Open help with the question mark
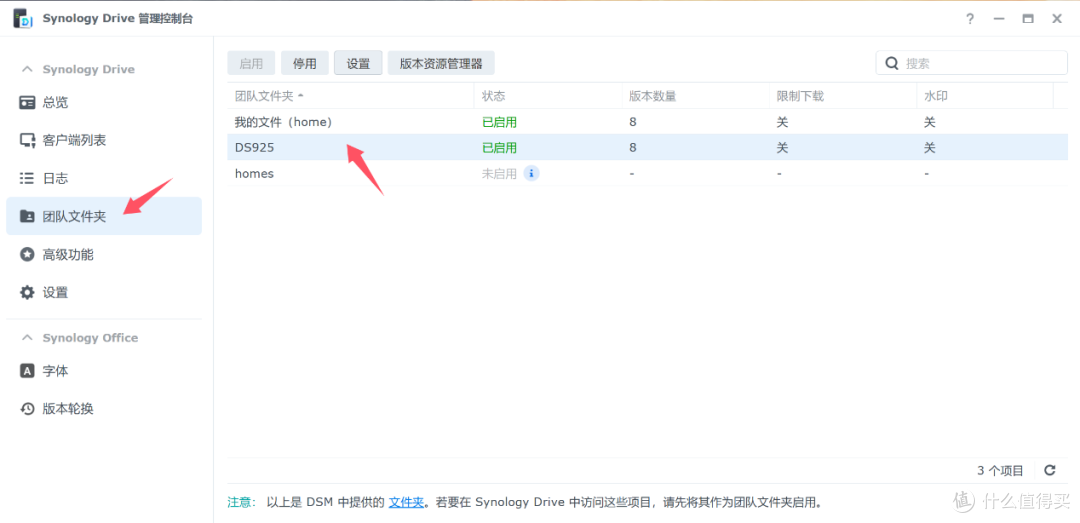 click(970, 19)
